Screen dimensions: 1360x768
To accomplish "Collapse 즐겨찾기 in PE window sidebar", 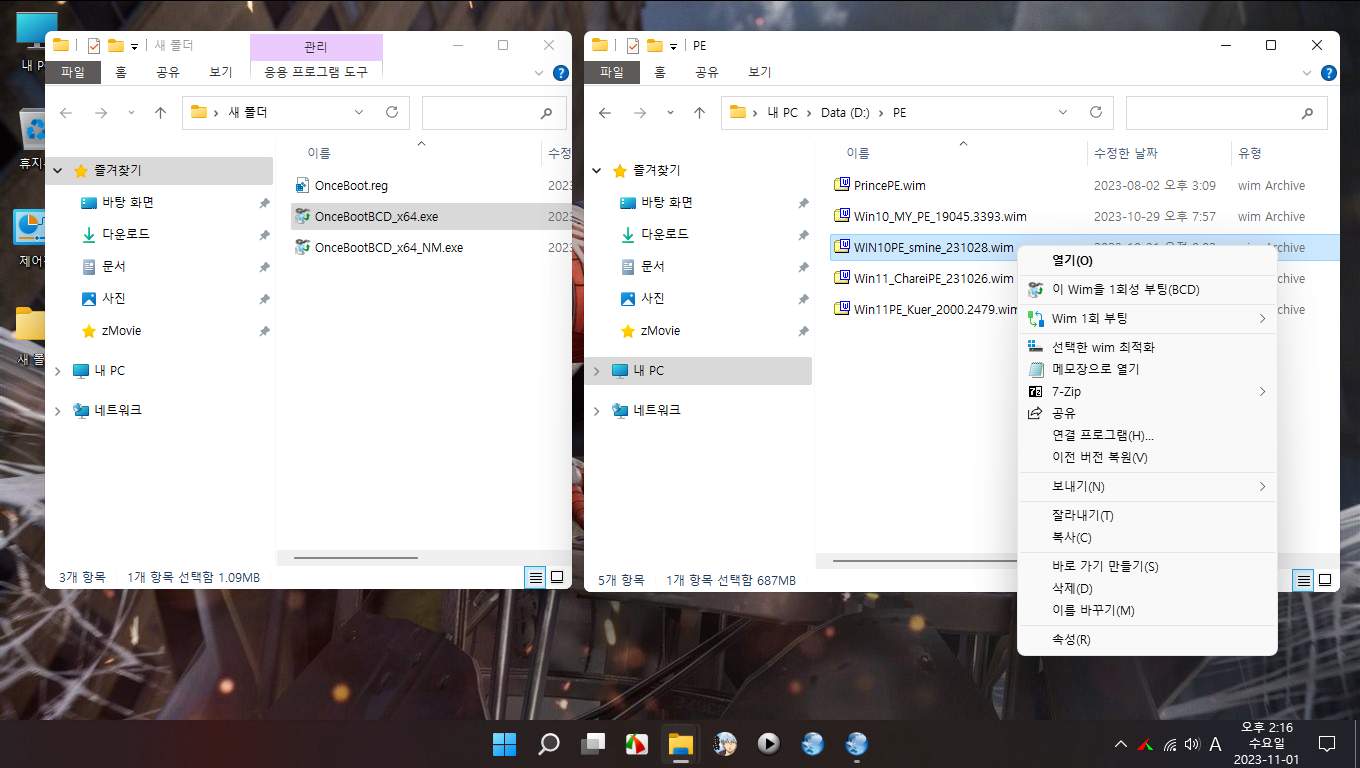I will pyautogui.click(x=597, y=171).
